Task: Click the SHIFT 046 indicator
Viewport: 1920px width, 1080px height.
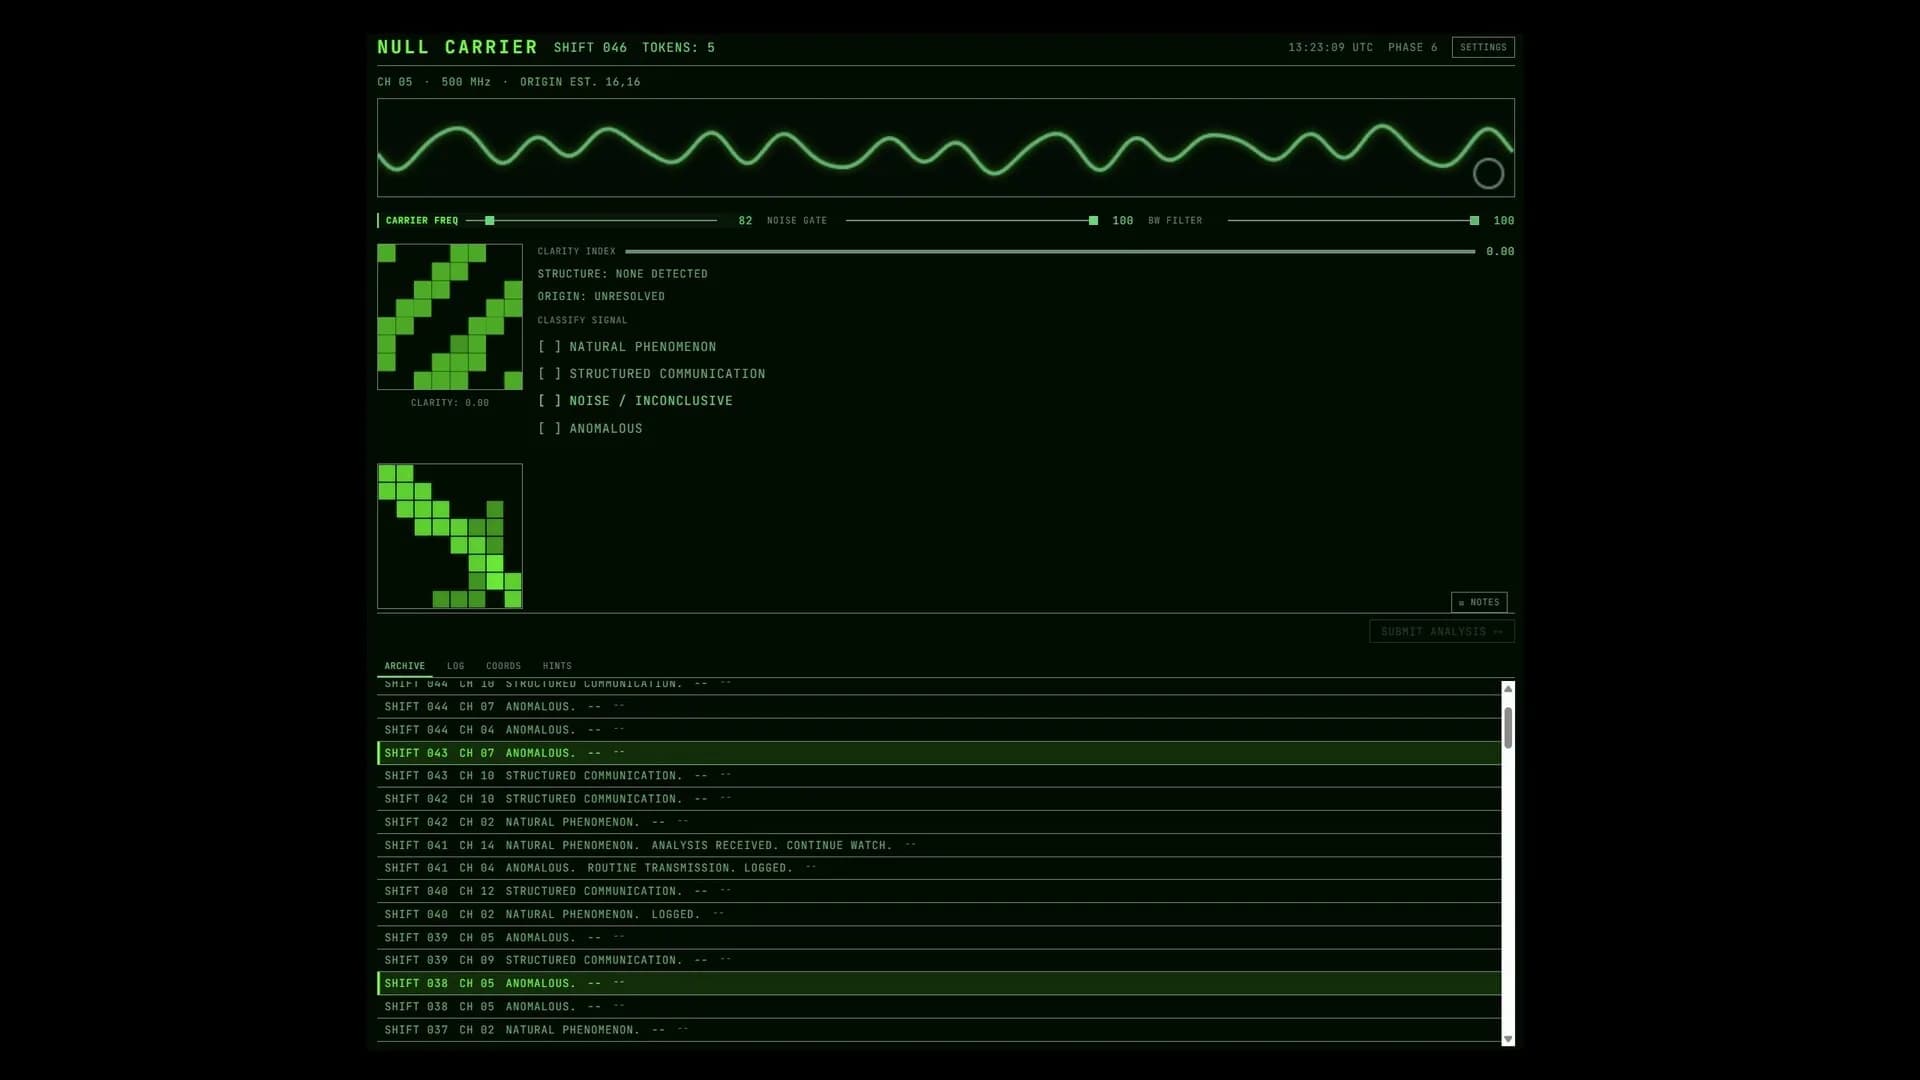Action: click(590, 47)
